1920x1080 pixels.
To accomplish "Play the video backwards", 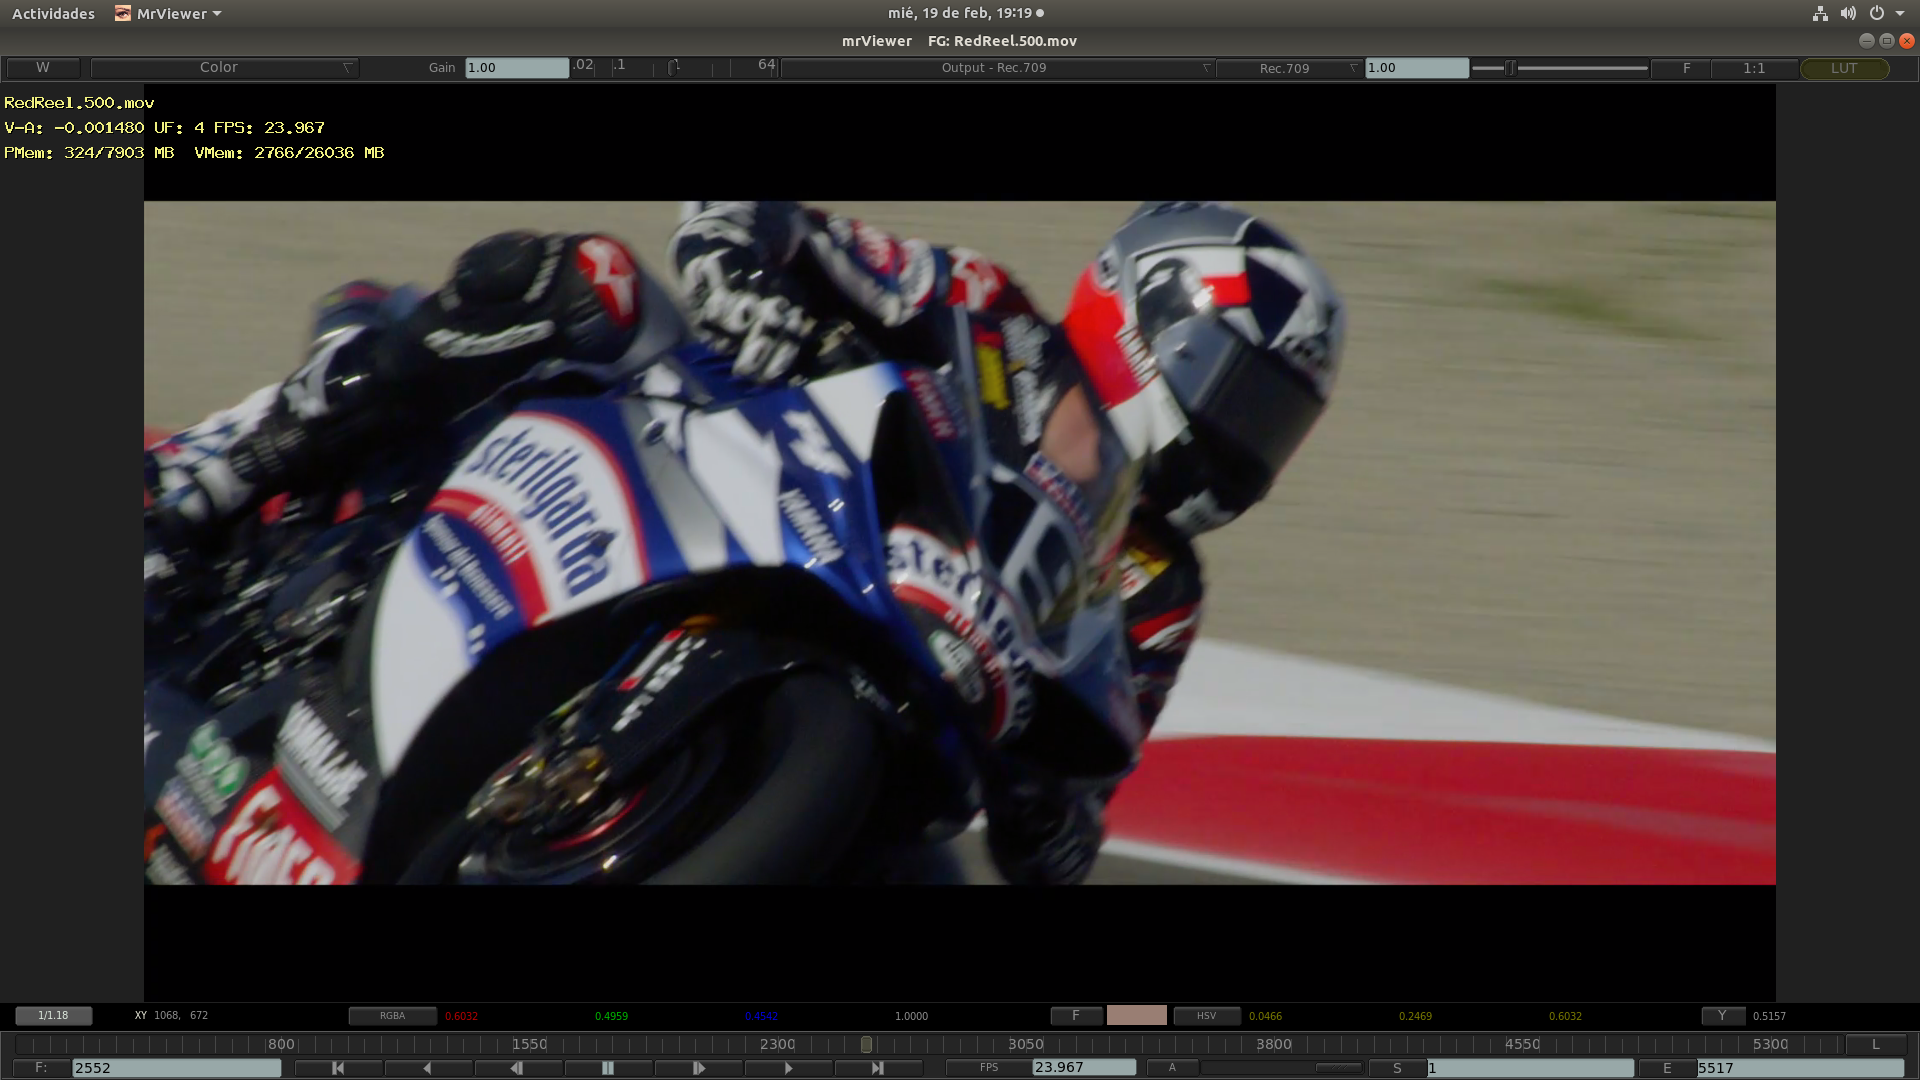I will [x=428, y=1068].
